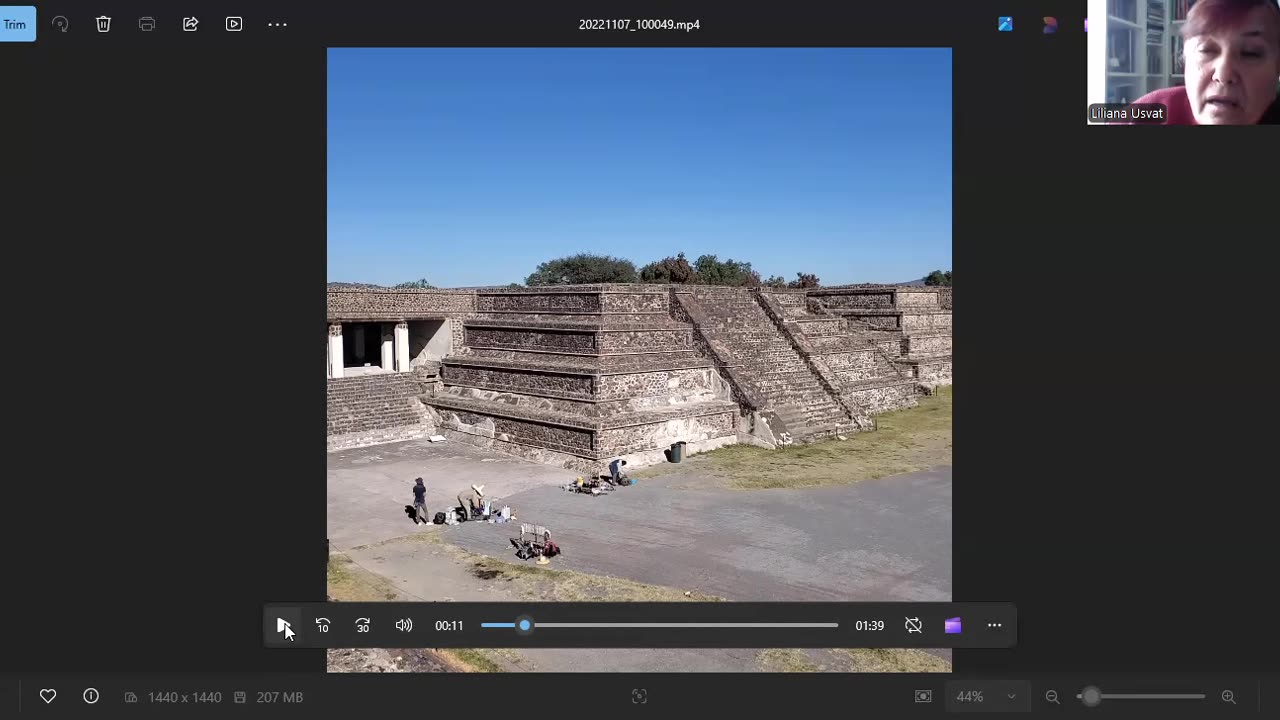Click the 1440 x 1440 dimensions text
This screenshot has width=1280, height=720.
[x=185, y=697]
